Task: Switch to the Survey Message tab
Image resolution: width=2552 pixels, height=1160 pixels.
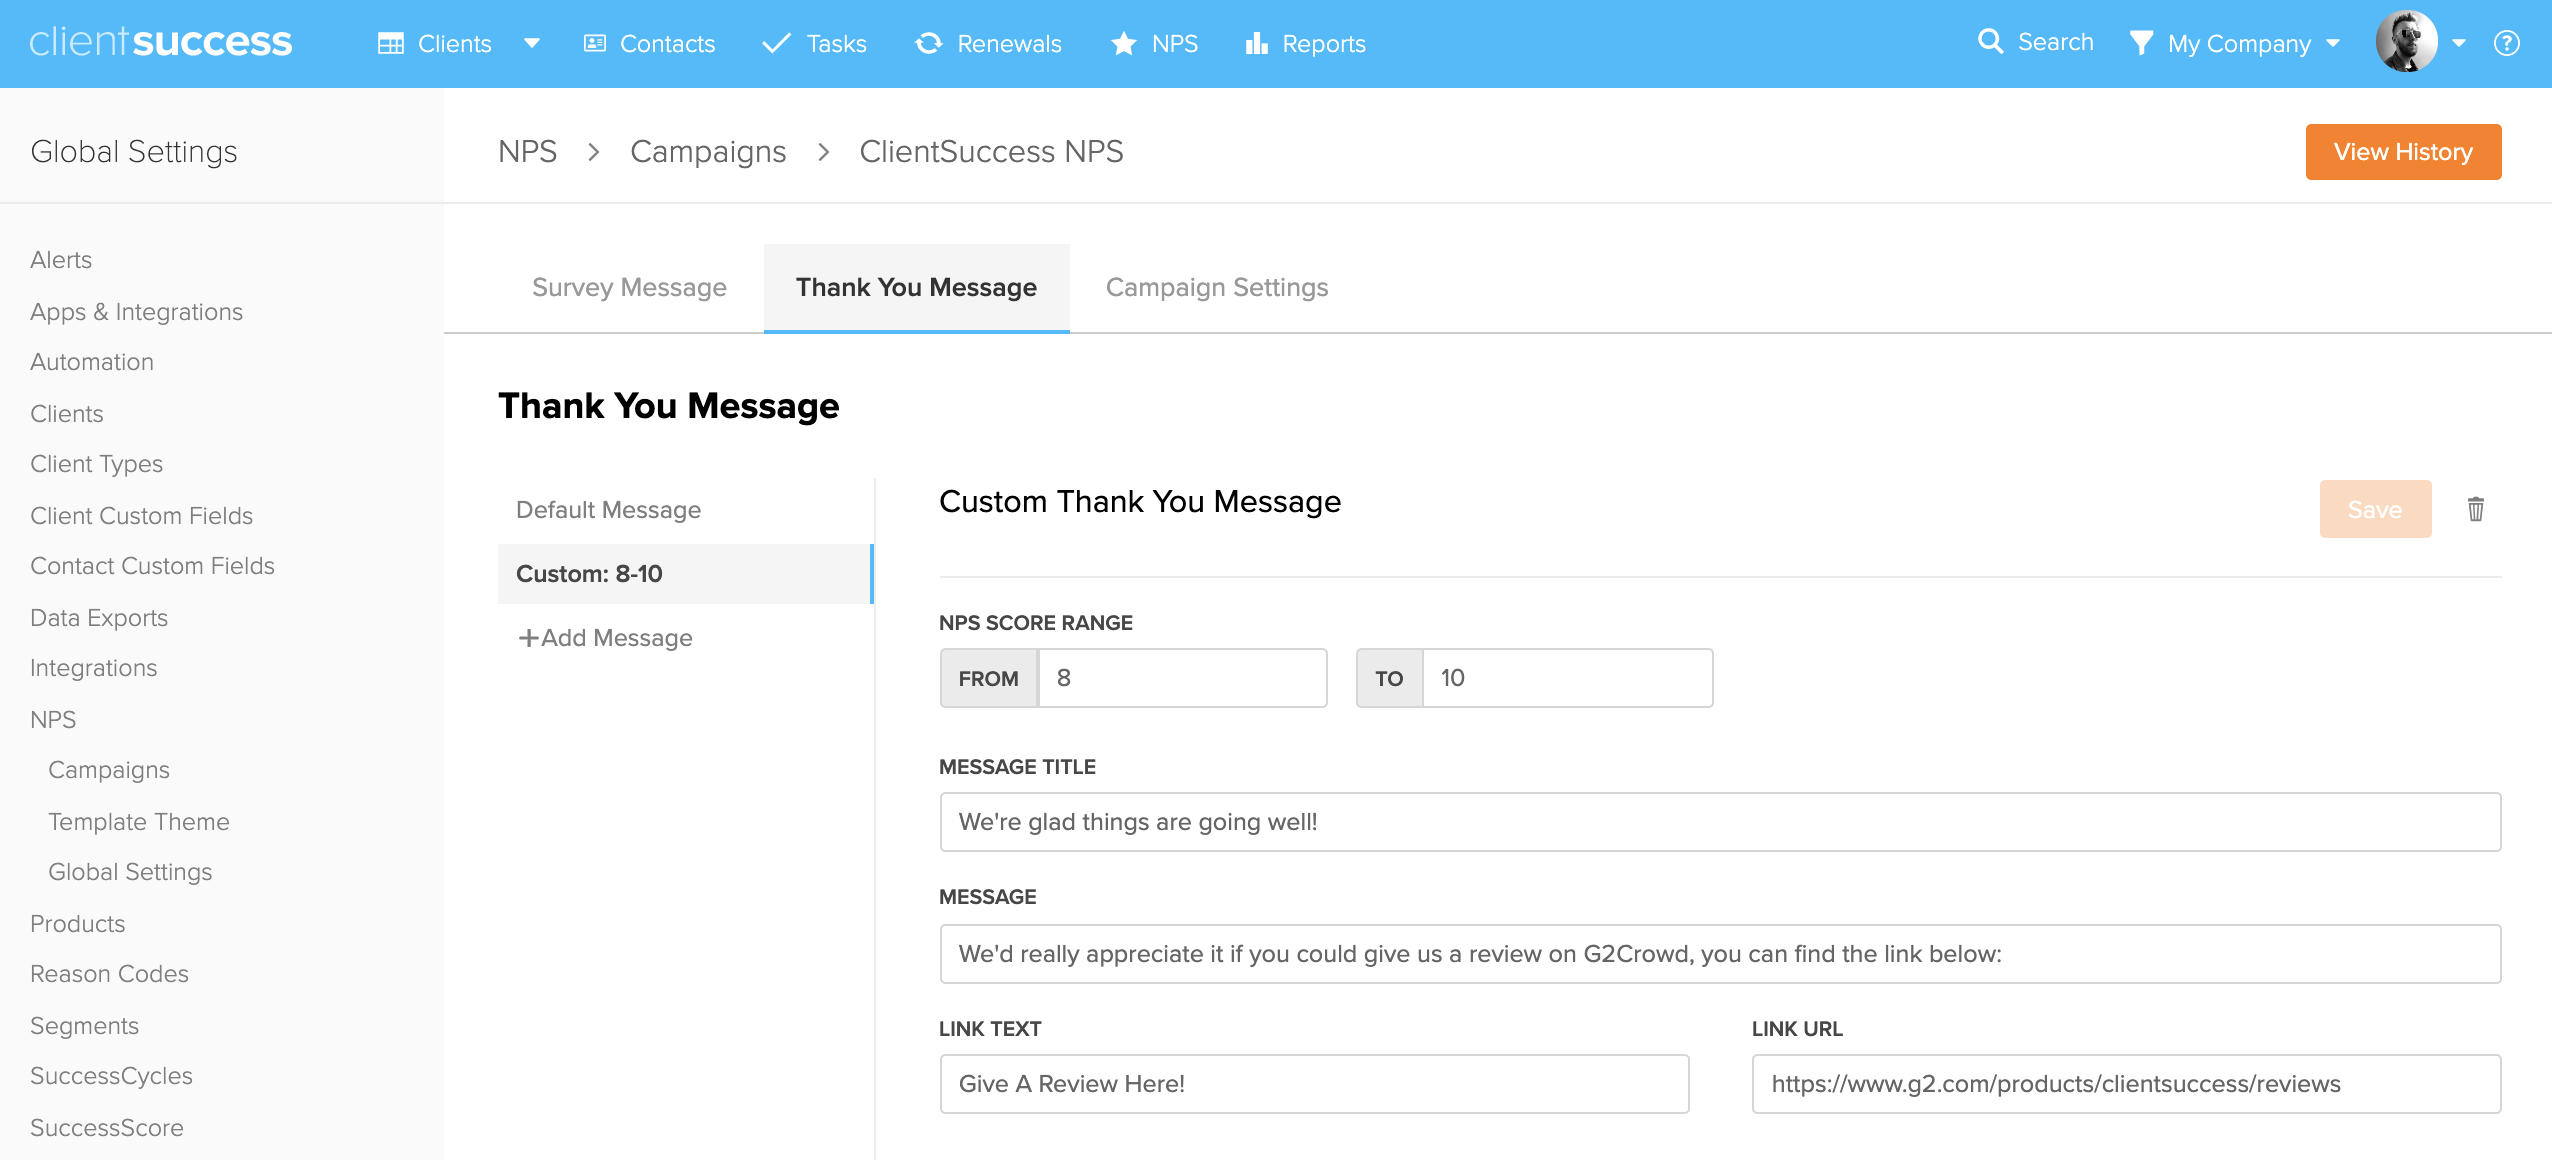Action: pyautogui.click(x=629, y=287)
